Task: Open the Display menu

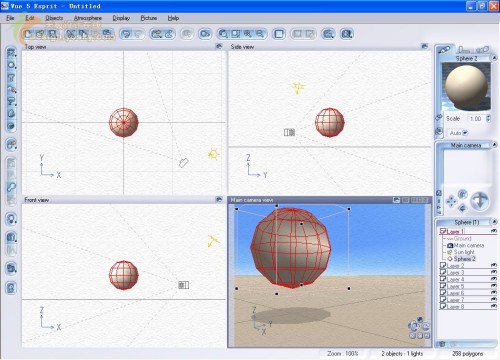Action: [x=121, y=18]
